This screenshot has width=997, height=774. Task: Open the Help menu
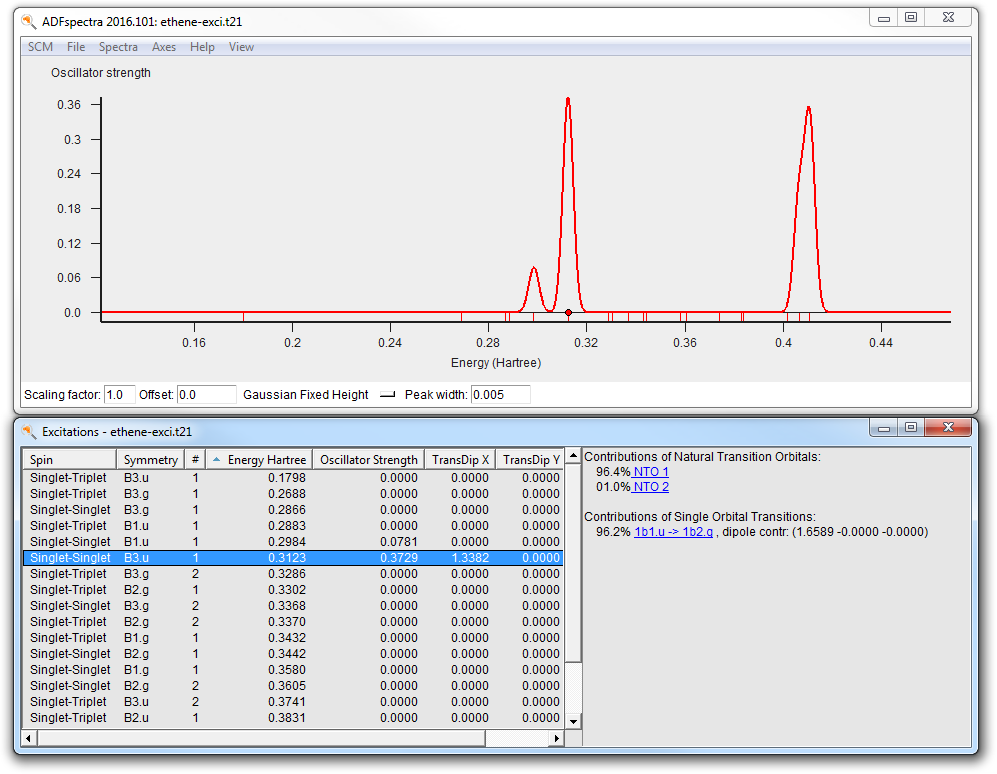point(202,47)
